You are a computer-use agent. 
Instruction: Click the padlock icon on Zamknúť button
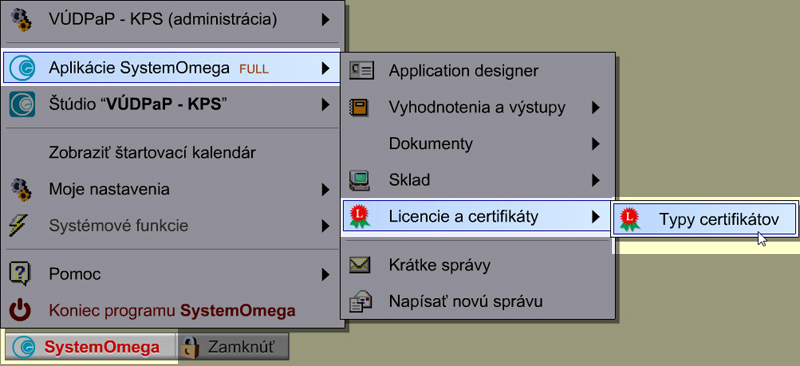pos(190,347)
